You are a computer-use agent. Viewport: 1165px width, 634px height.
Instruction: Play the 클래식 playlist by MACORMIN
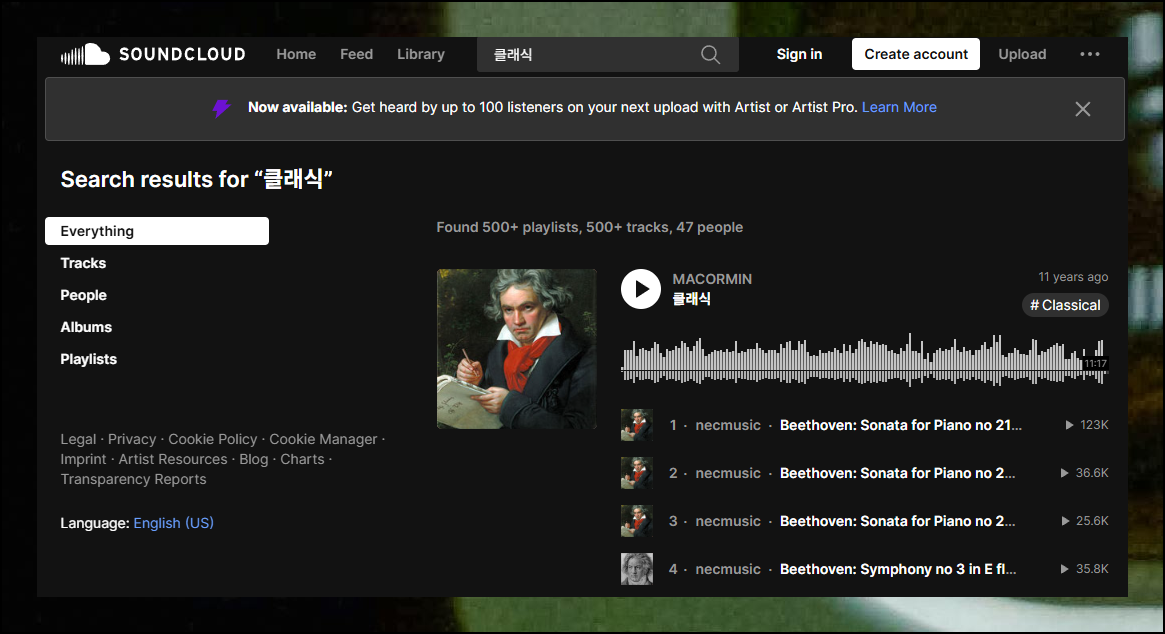pos(640,288)
